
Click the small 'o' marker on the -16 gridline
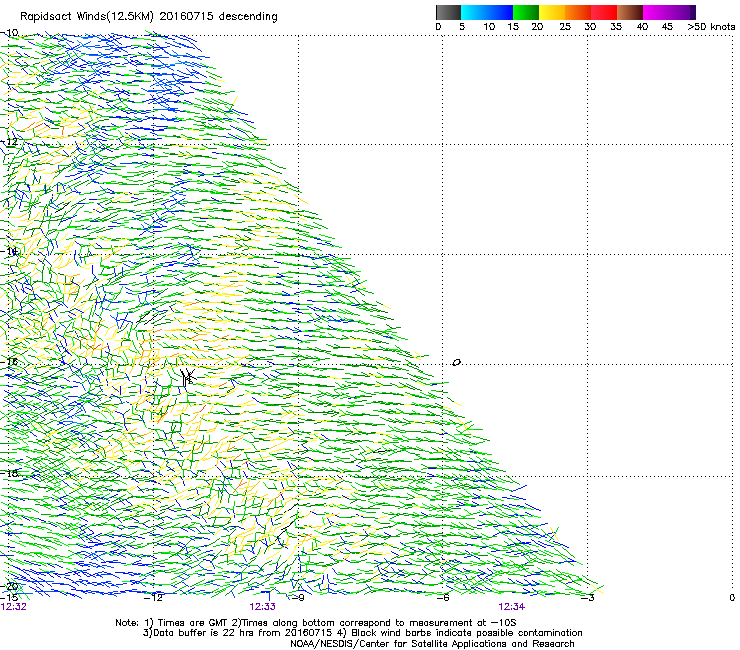456,363
